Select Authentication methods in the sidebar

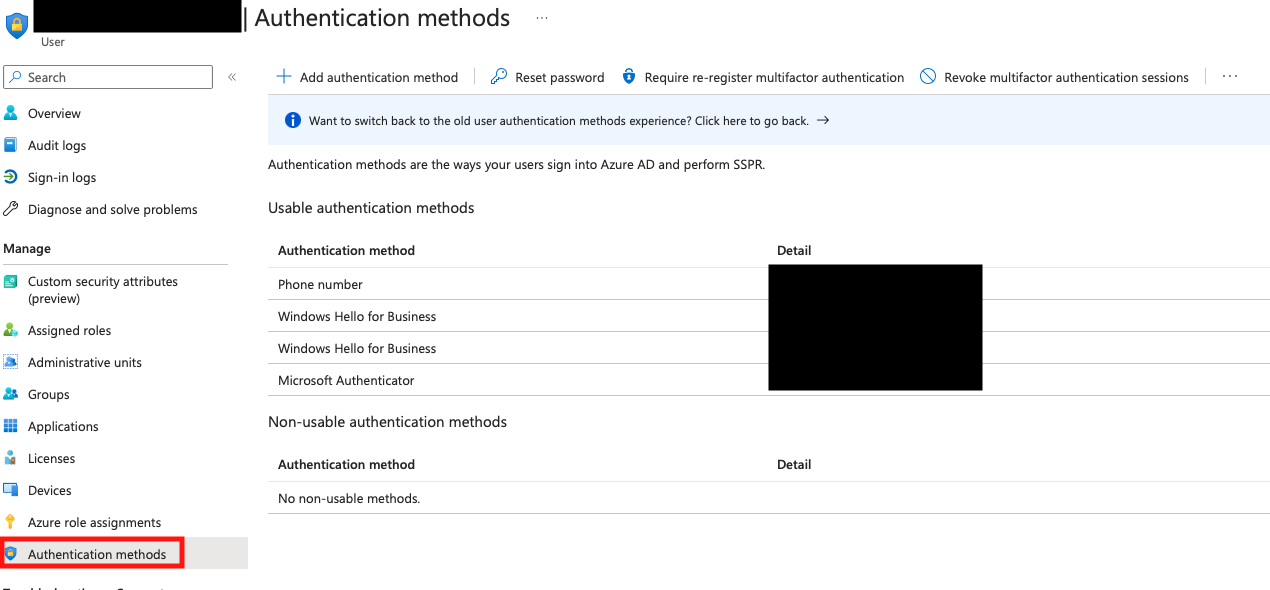click(x=97, y=555)
